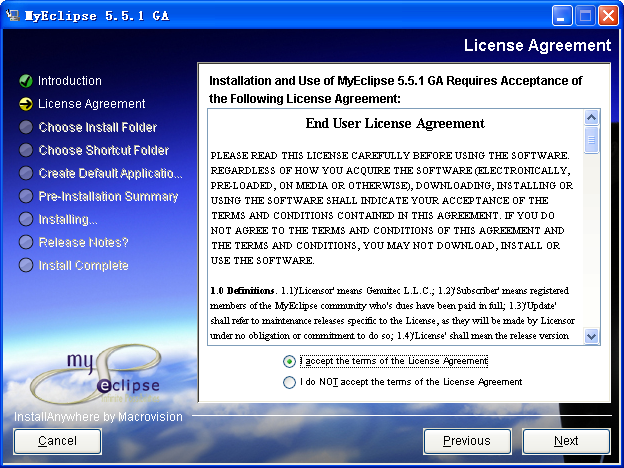This screenshot has width=624, height=468.
Task: Click the green checkmark beside Introduction
Action: pos(26,81)
